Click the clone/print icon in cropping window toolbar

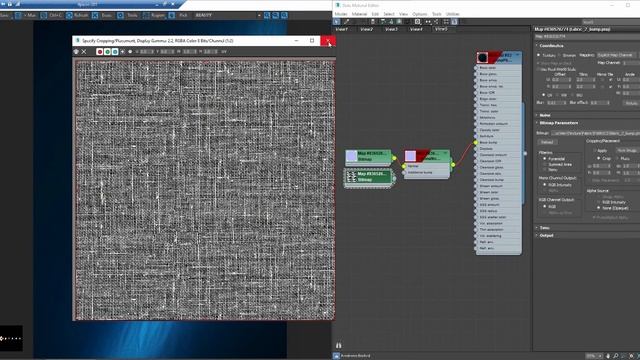pos(76,51)
